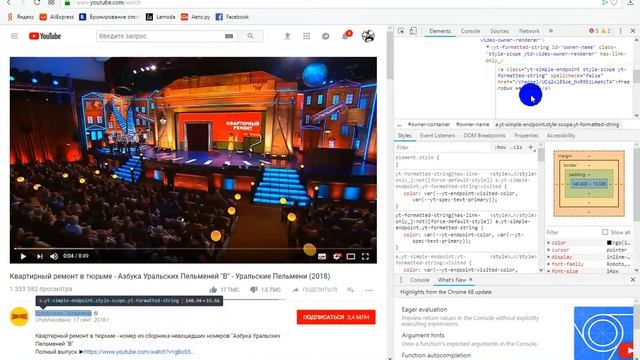Open the video more actions ellipsis
This screenshot has height=360, width=640.
[x=369, y=290]
